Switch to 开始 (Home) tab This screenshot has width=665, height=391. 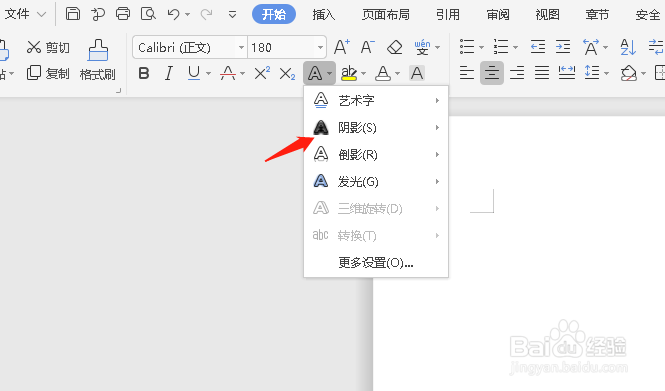pyautogui.click(x=274, y=14)
